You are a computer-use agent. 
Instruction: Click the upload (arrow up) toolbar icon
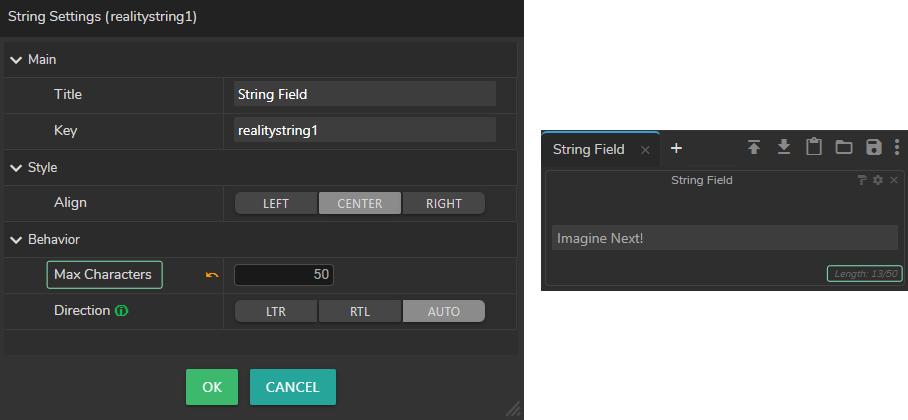coord(754,148)
